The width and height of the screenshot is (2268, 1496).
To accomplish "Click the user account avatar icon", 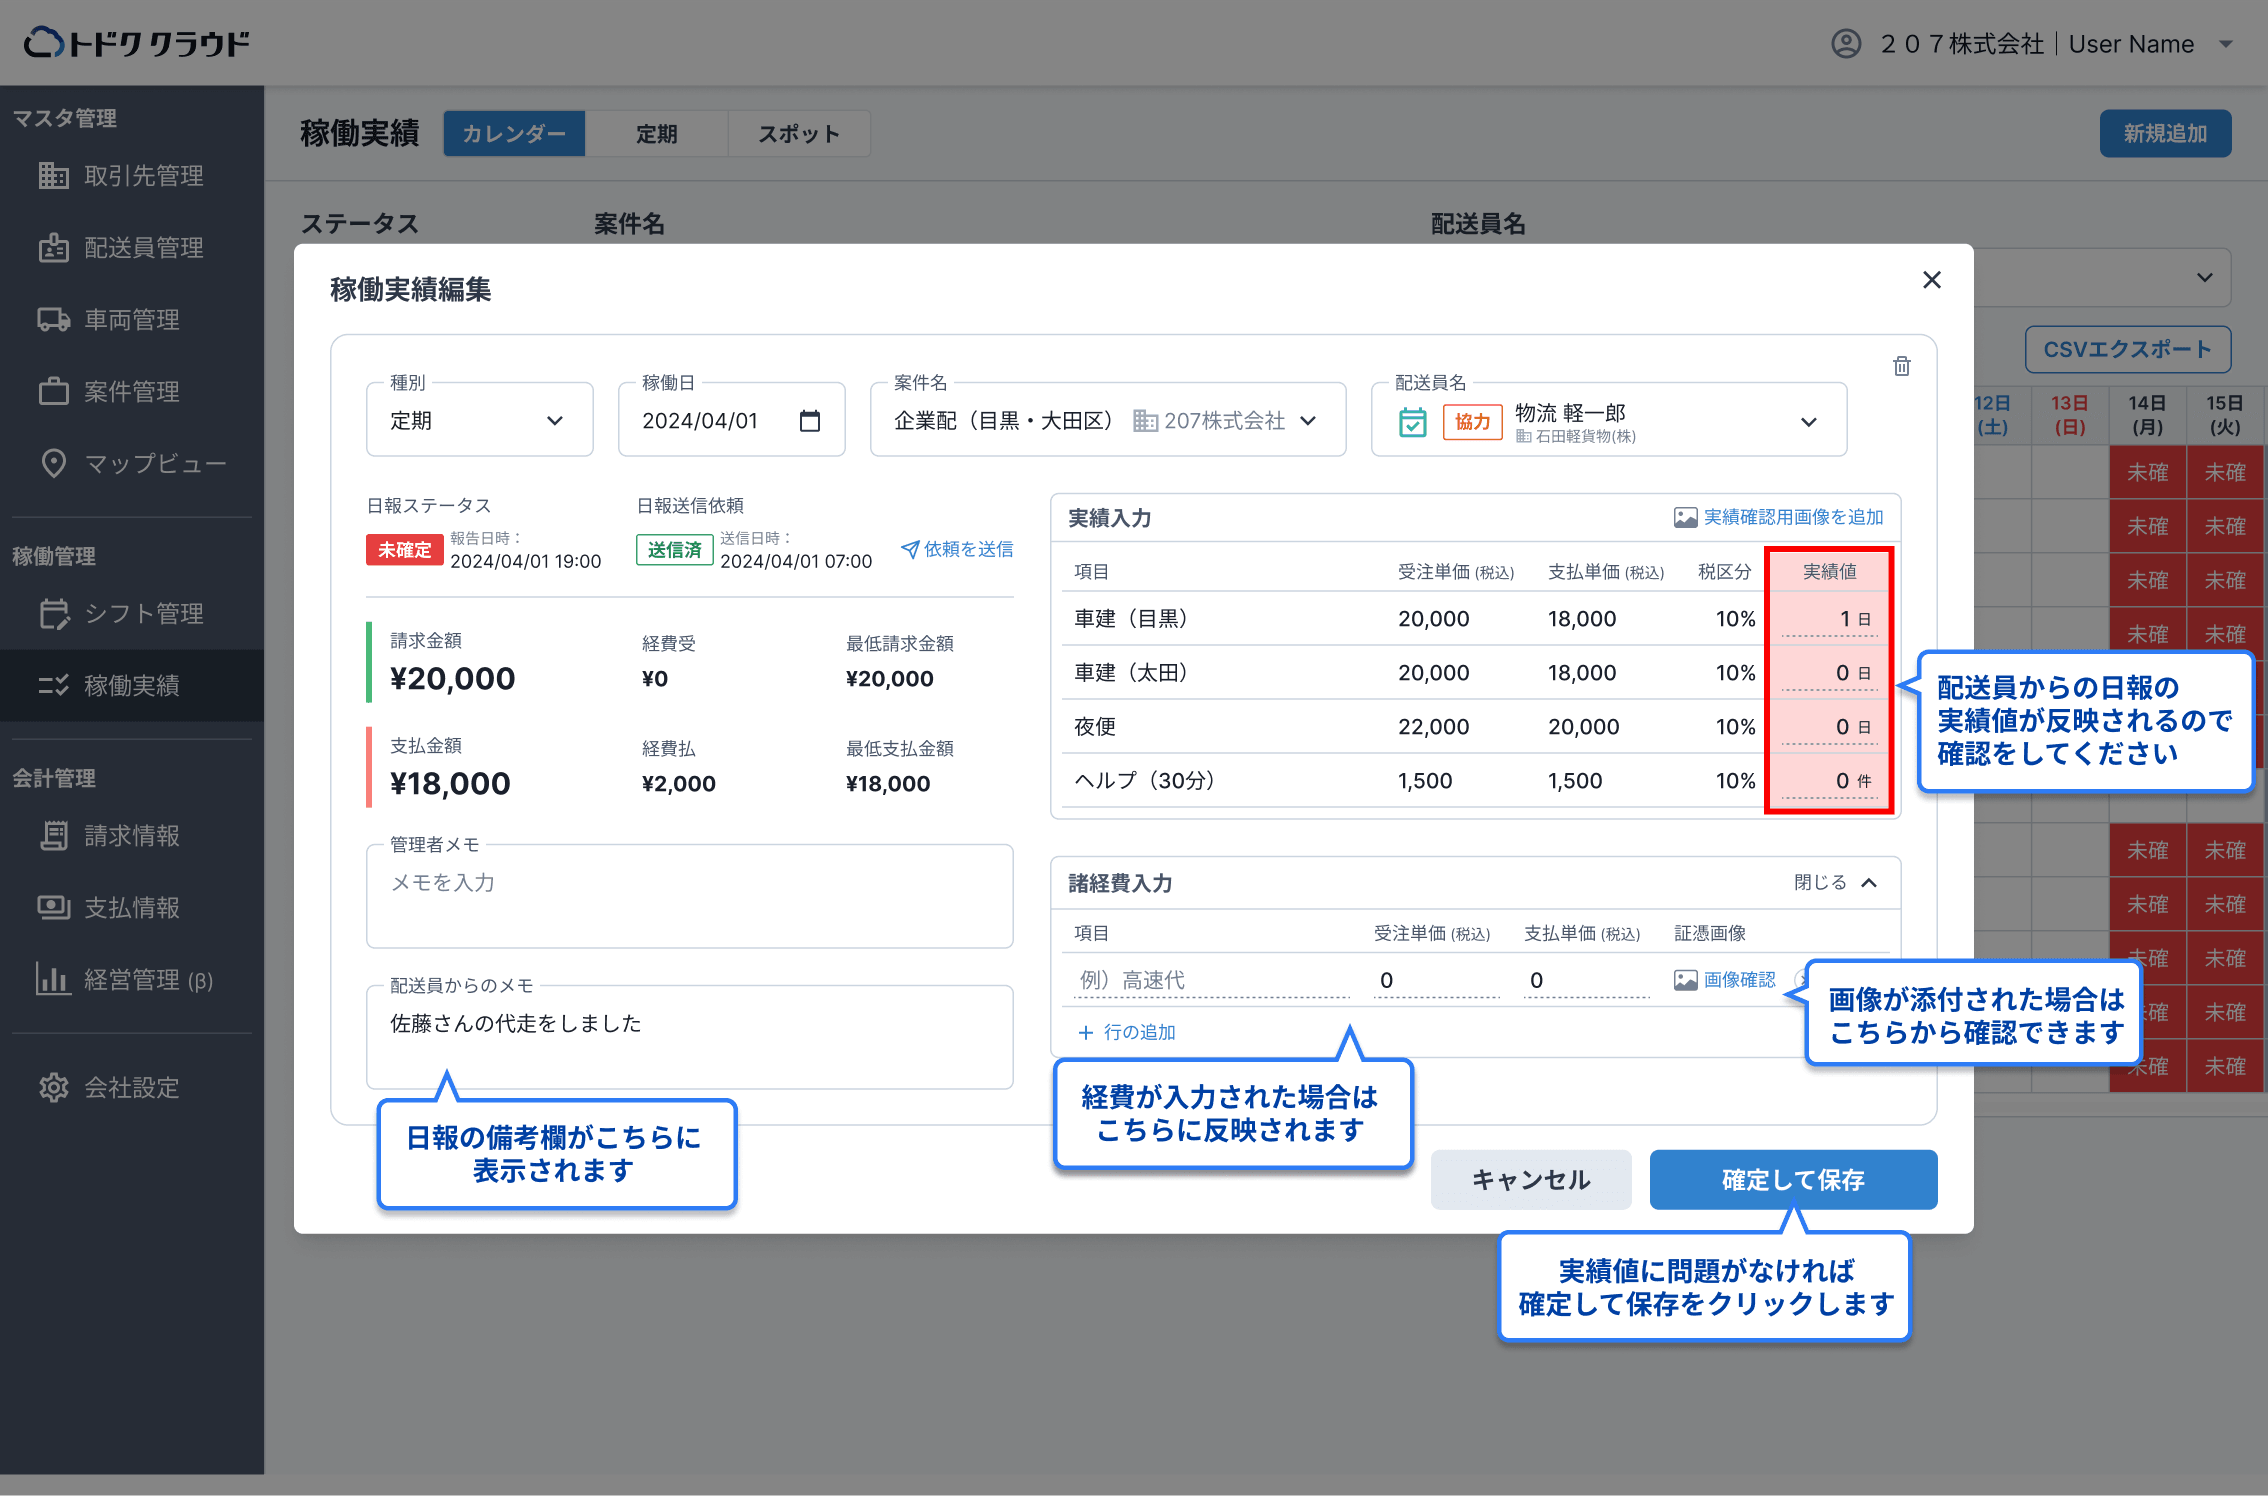I will point(1846,44).
